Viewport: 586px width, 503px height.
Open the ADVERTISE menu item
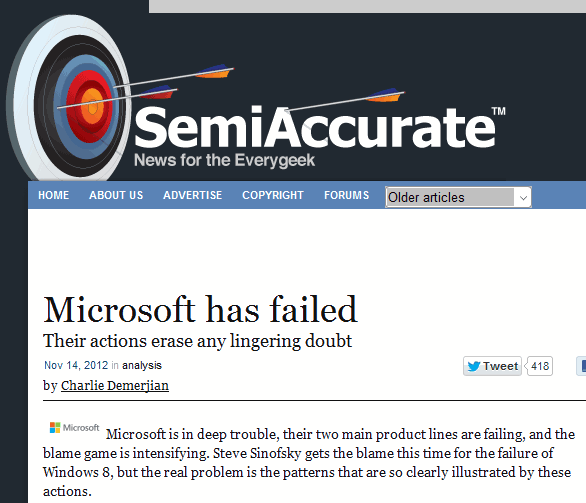192,195
